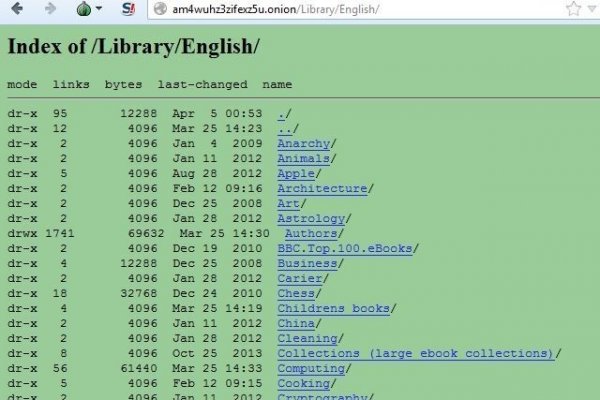The width and height of the screenshot is (600, 400).
Task: Open the Tor onion button dropdown arrow
Action: tap(100, 10)
